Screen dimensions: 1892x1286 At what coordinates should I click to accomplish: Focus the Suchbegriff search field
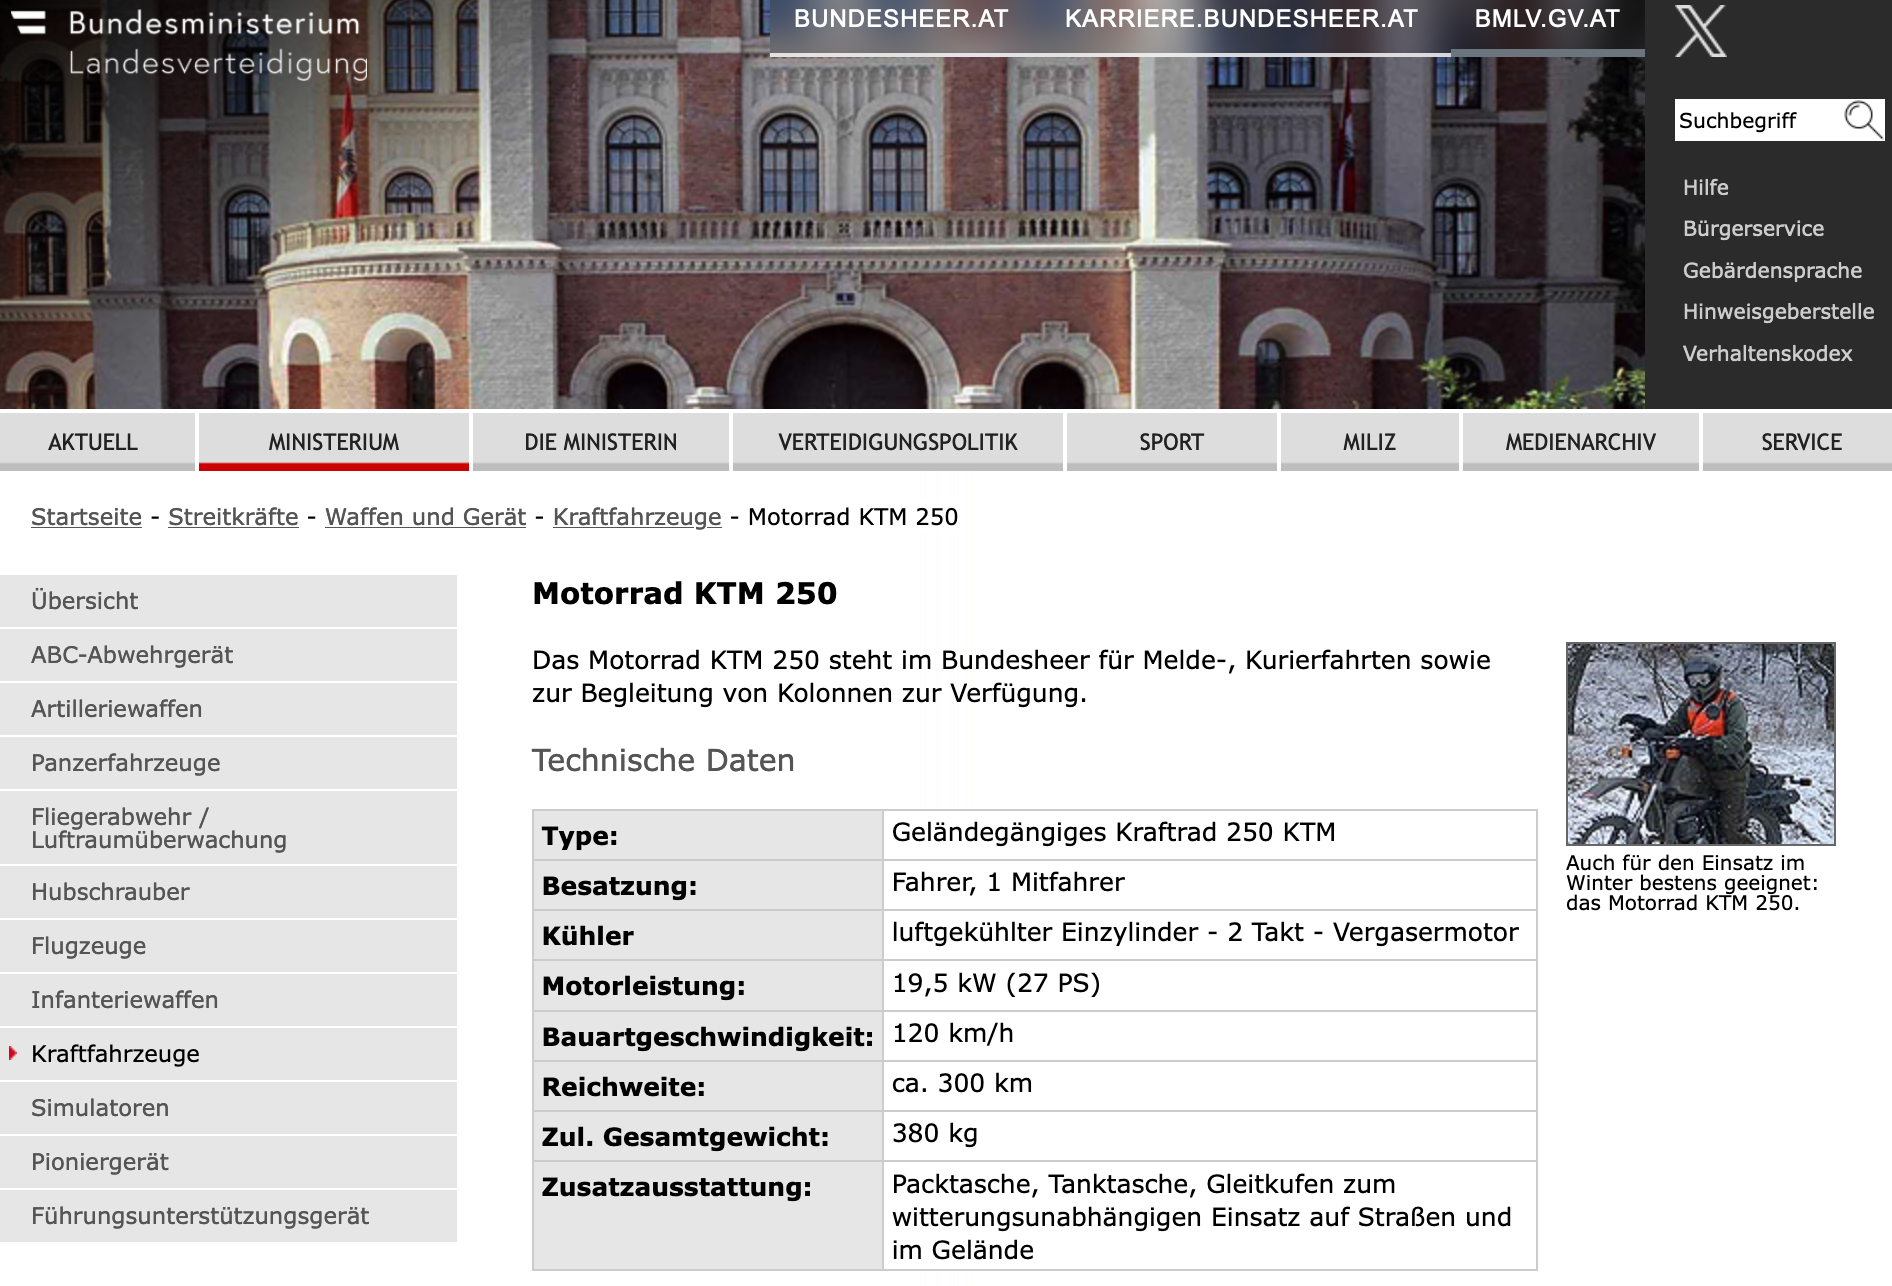(x=1759, y=120)
